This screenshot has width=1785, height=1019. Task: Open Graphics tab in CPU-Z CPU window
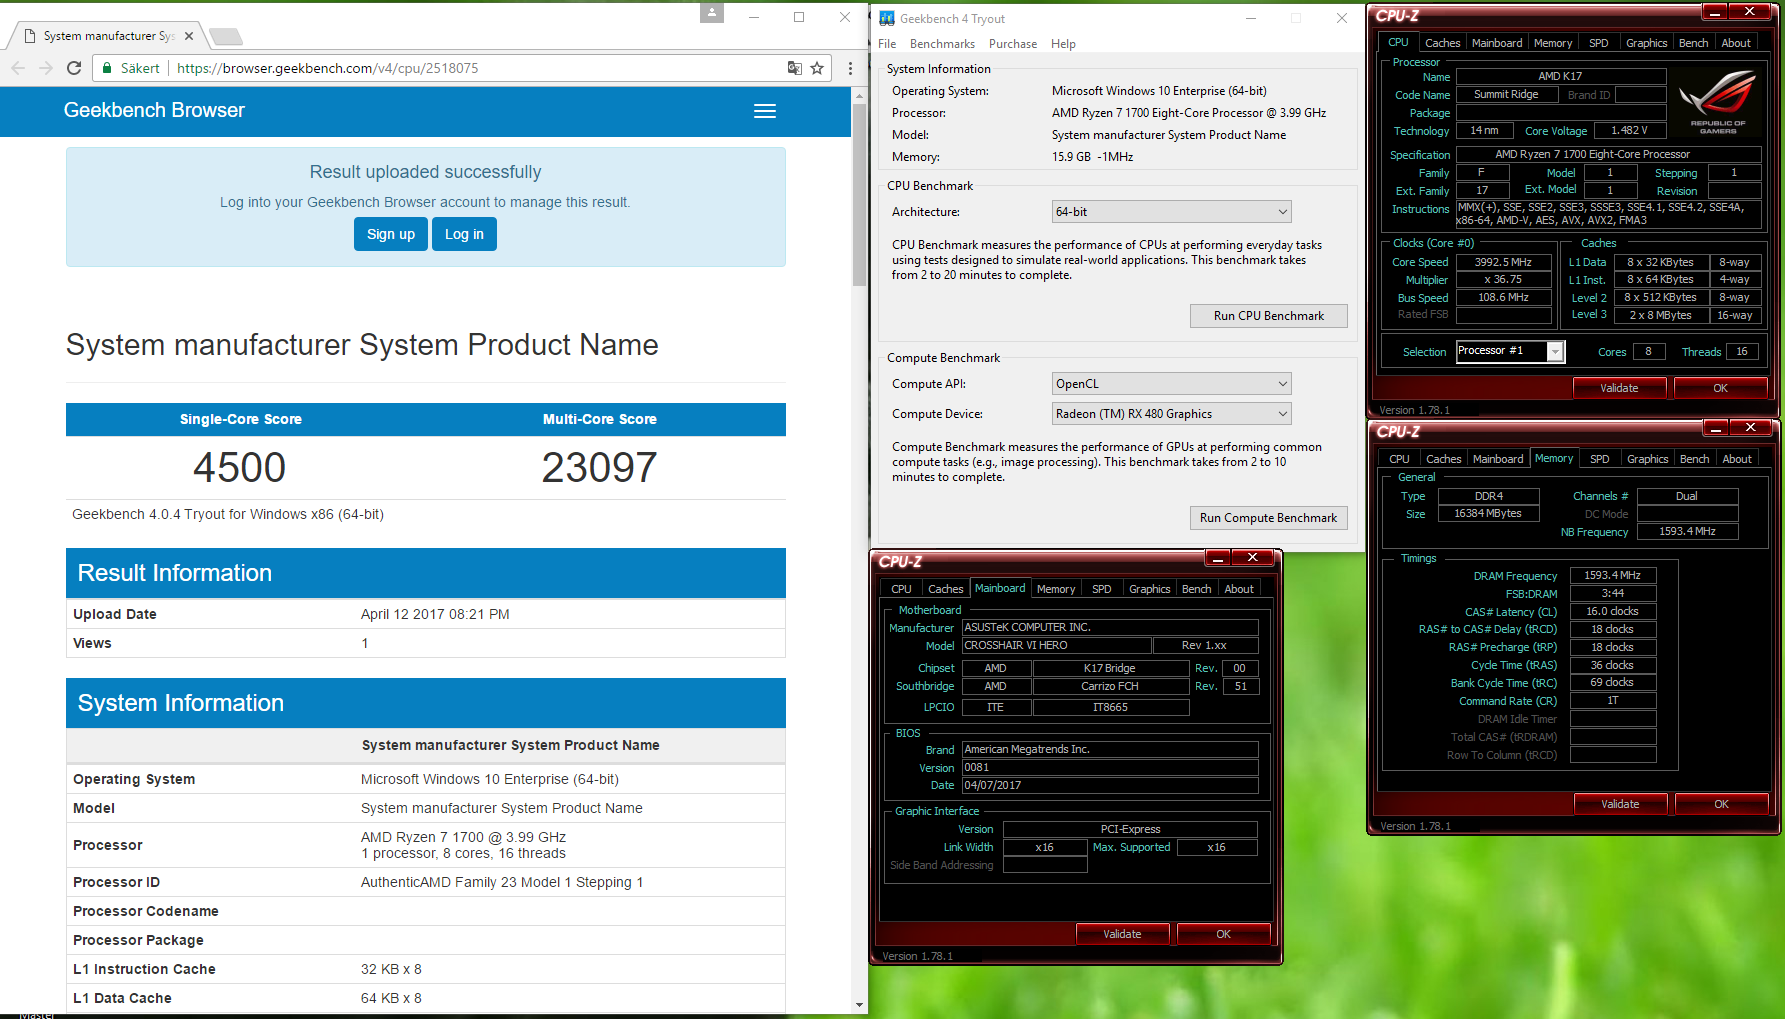click(1647, 43)
